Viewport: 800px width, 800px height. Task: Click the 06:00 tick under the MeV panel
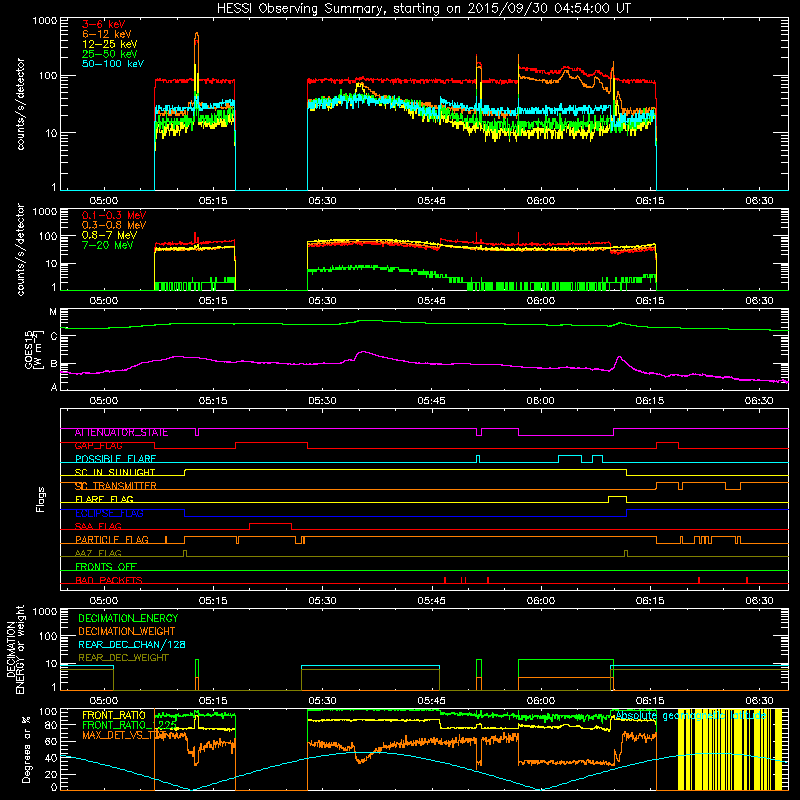[x=541, y=301]
